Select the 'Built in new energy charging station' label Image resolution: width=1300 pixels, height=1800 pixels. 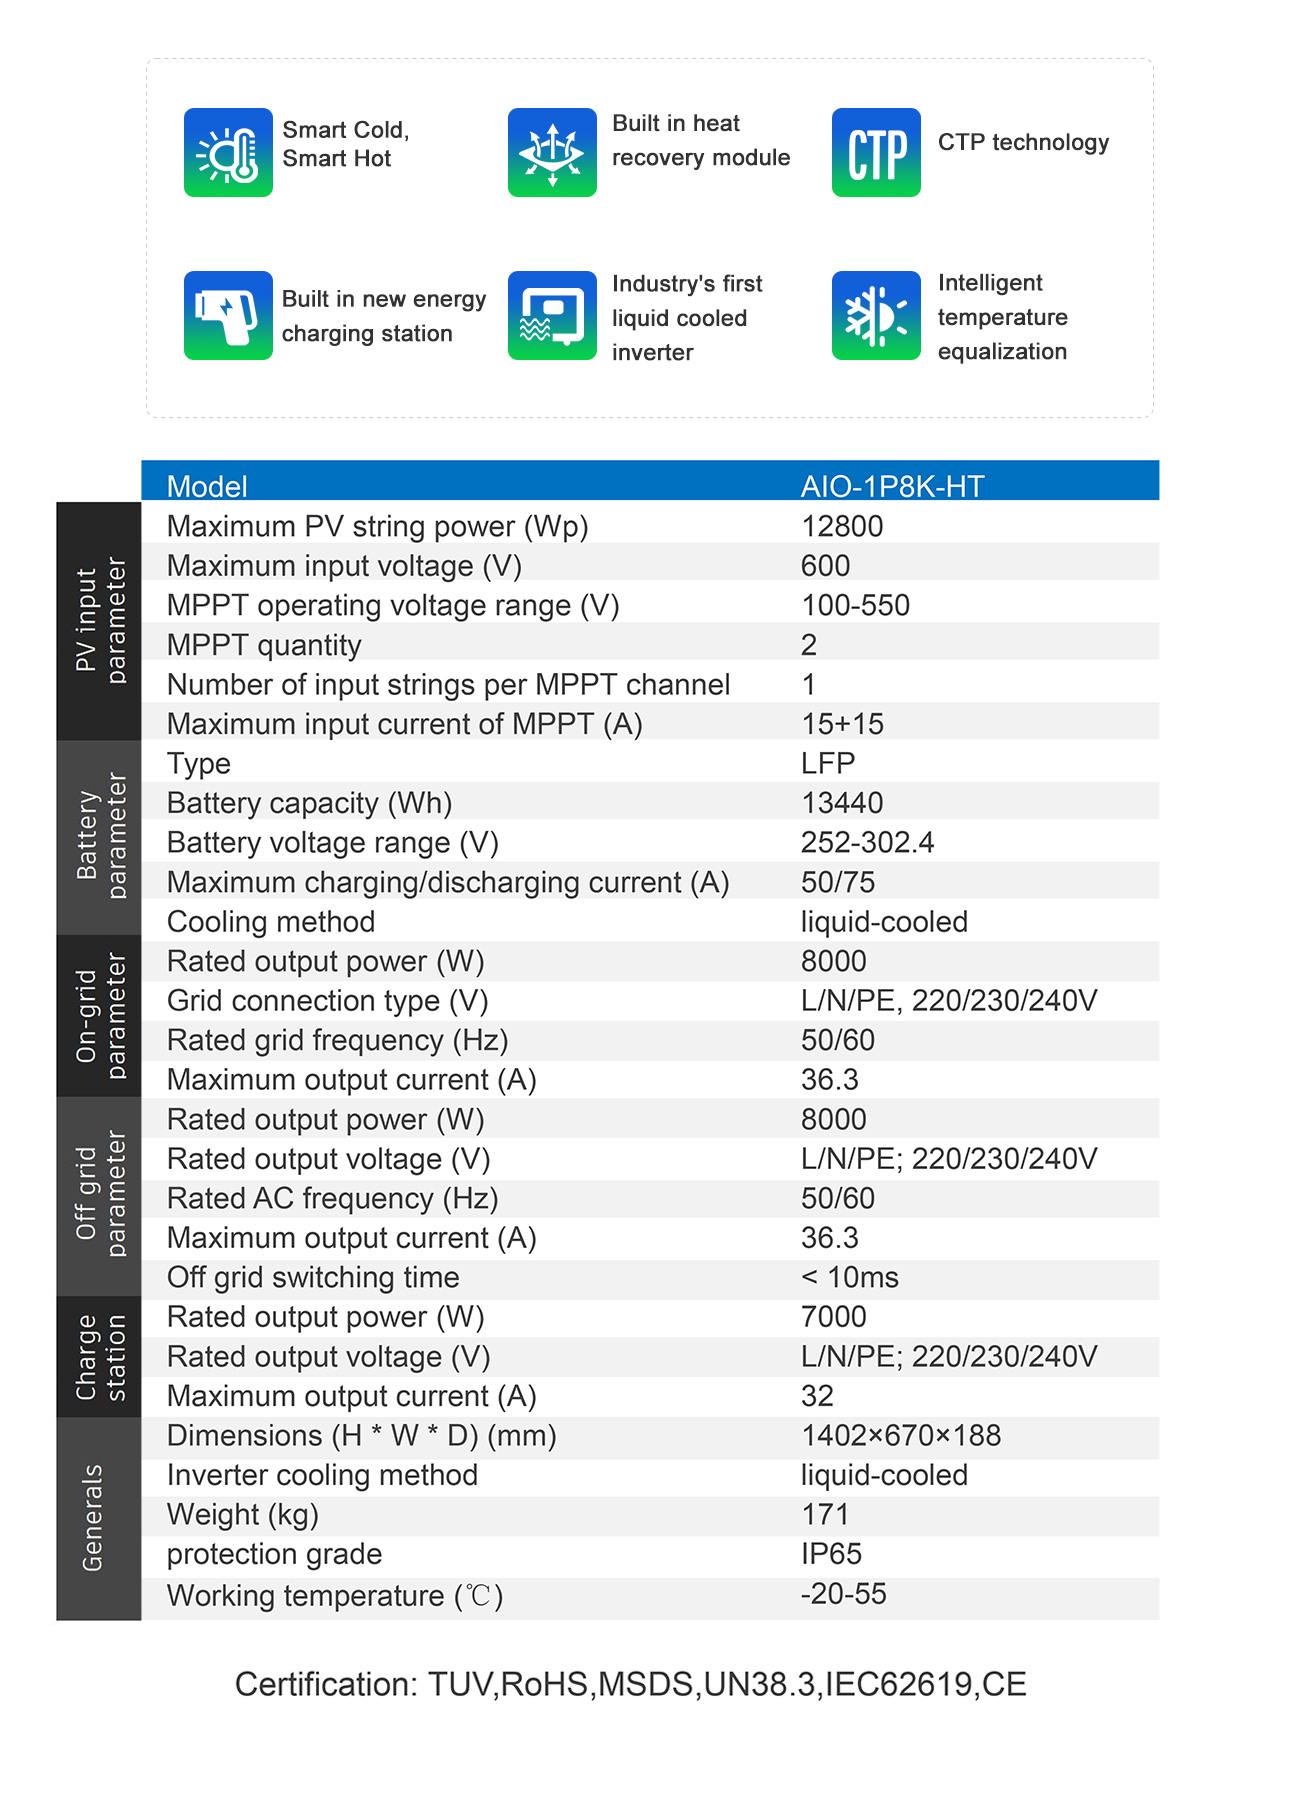coord(384,316)
